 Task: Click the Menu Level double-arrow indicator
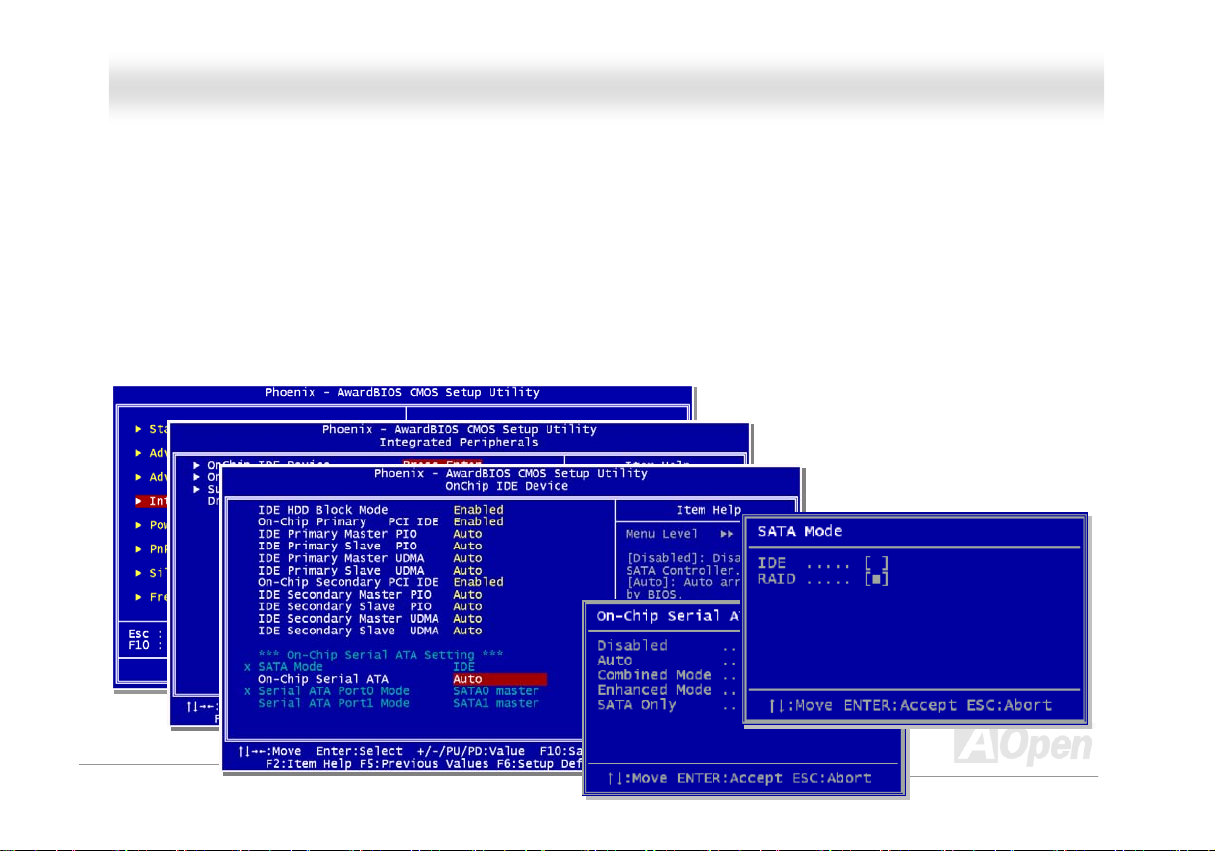pyautogui.click(x=727, y=535)
